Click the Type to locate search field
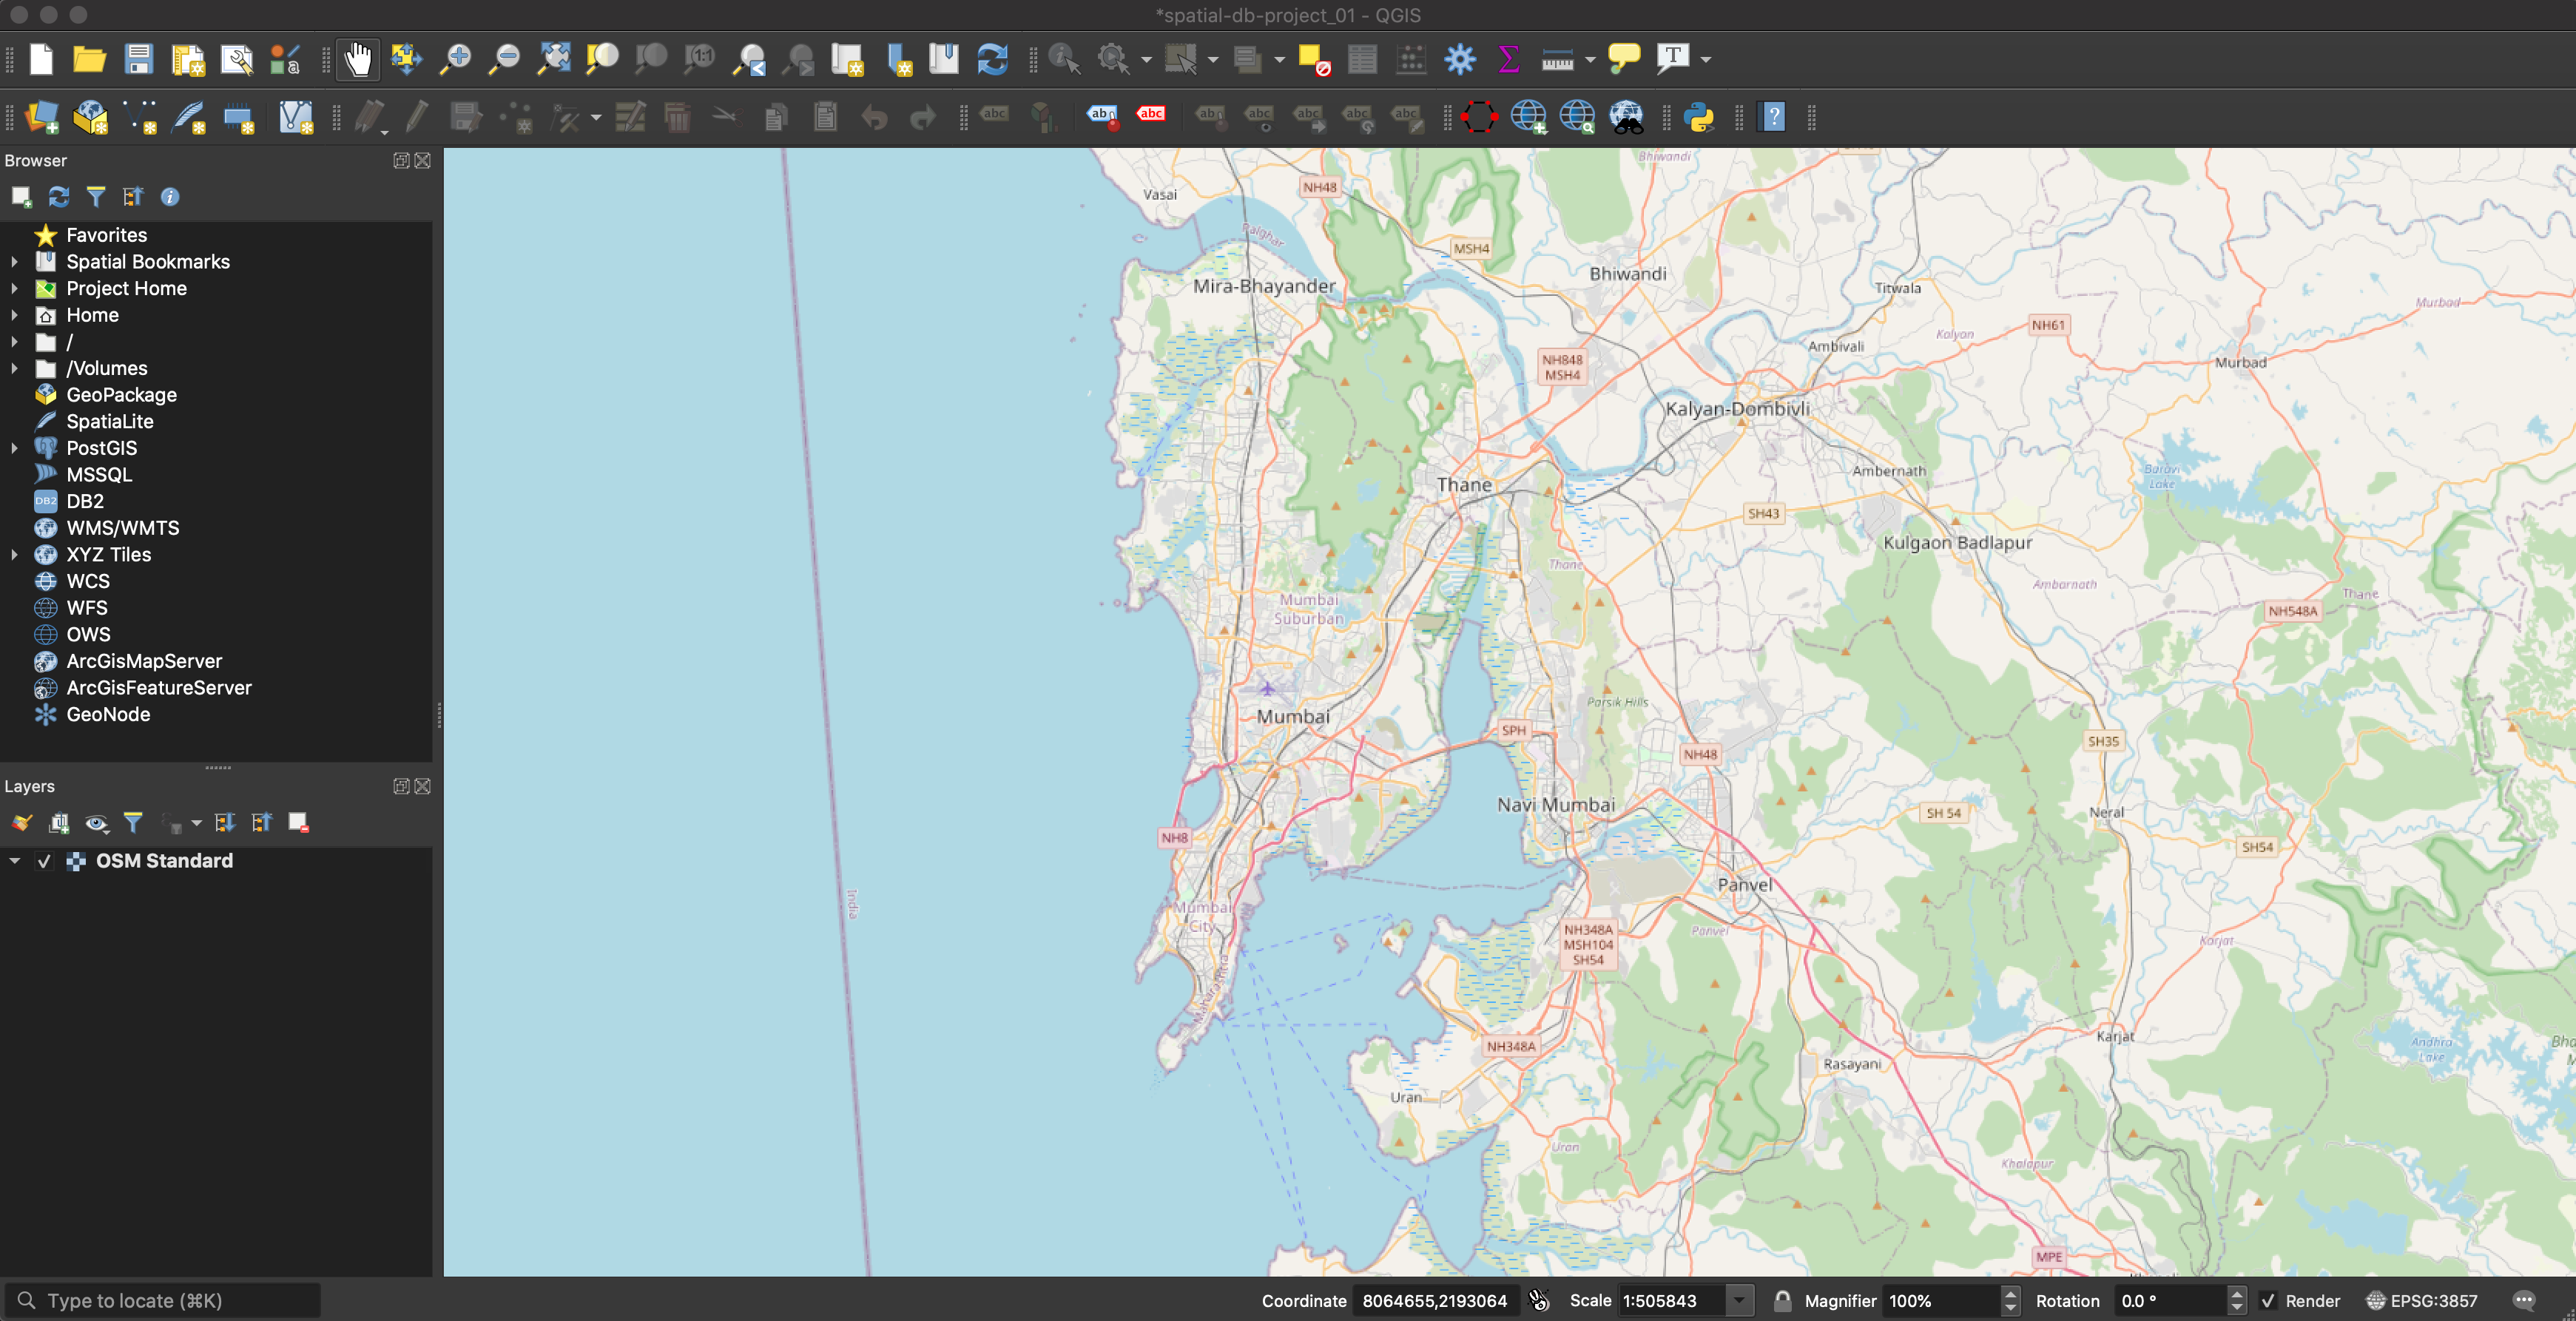 click(x=170, y=1300)
